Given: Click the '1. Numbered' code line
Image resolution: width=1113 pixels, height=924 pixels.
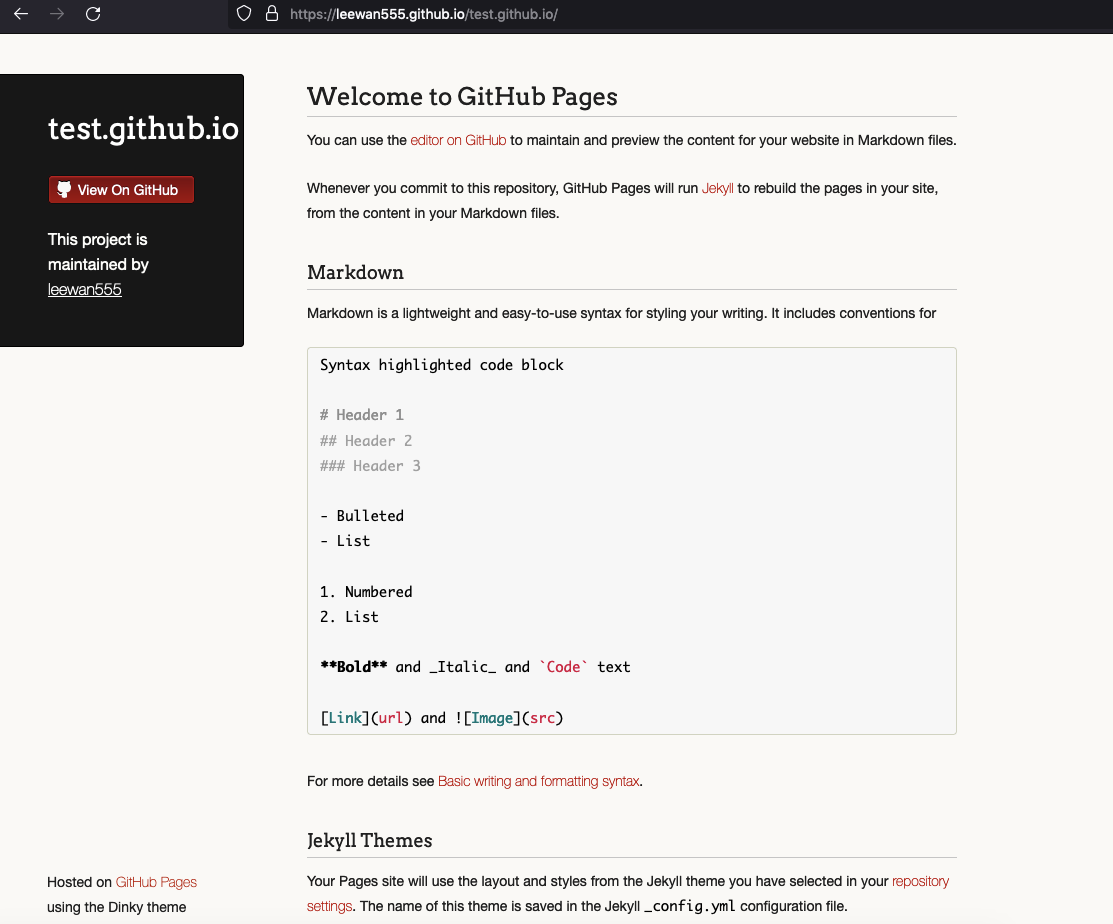Looking at the screenshot, I should (366, 592).
